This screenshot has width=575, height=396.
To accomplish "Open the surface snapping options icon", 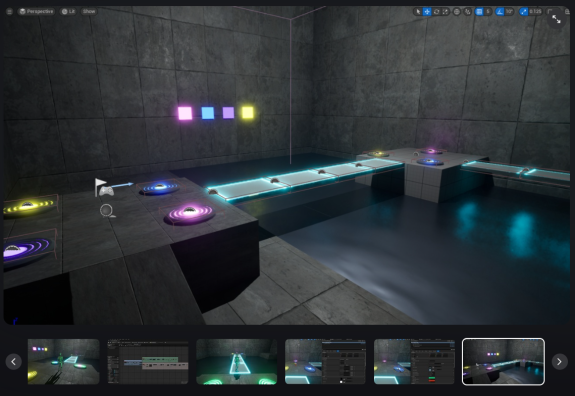I will 468,11.
